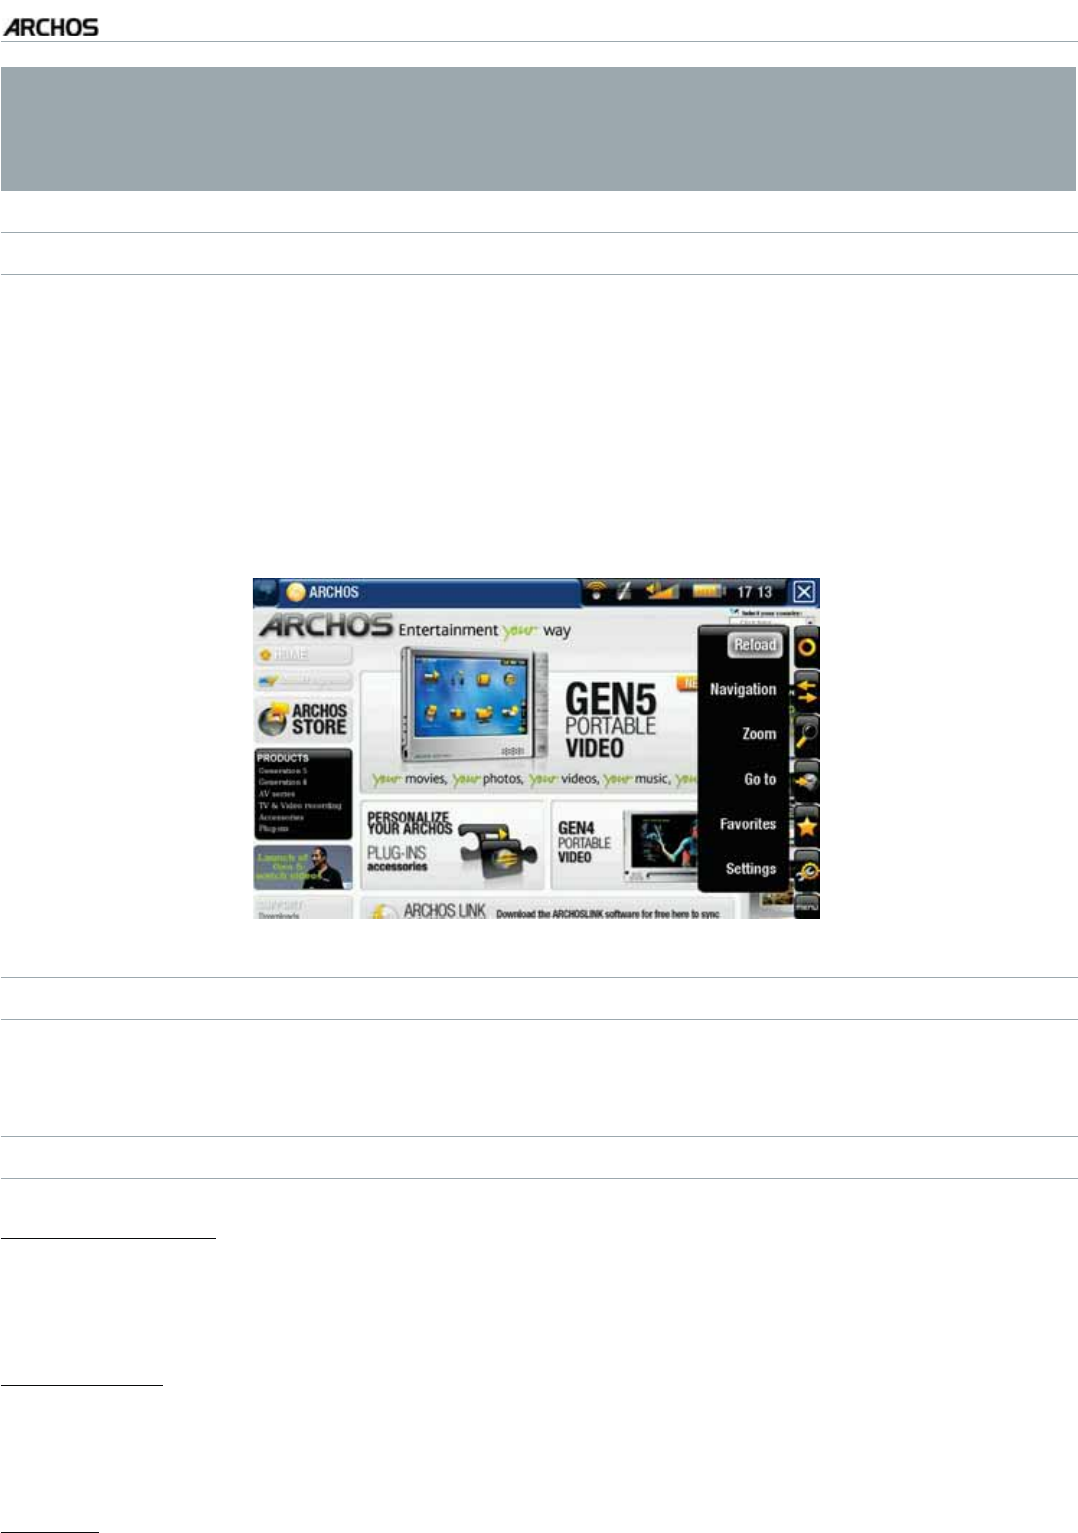Select Zoom in the menu

point(759,734)
